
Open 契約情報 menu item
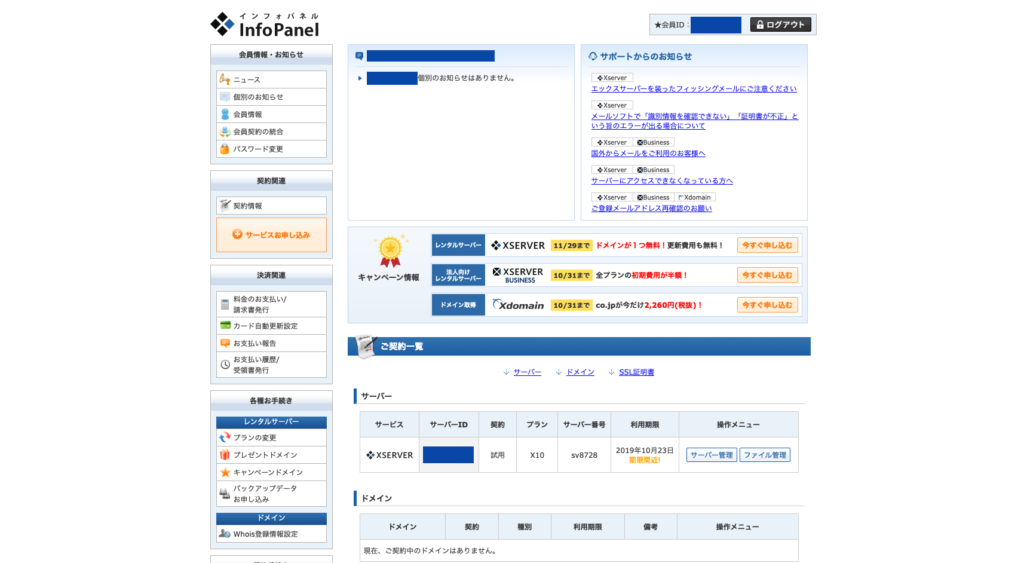pyautogui.click(x=271, y=206)
